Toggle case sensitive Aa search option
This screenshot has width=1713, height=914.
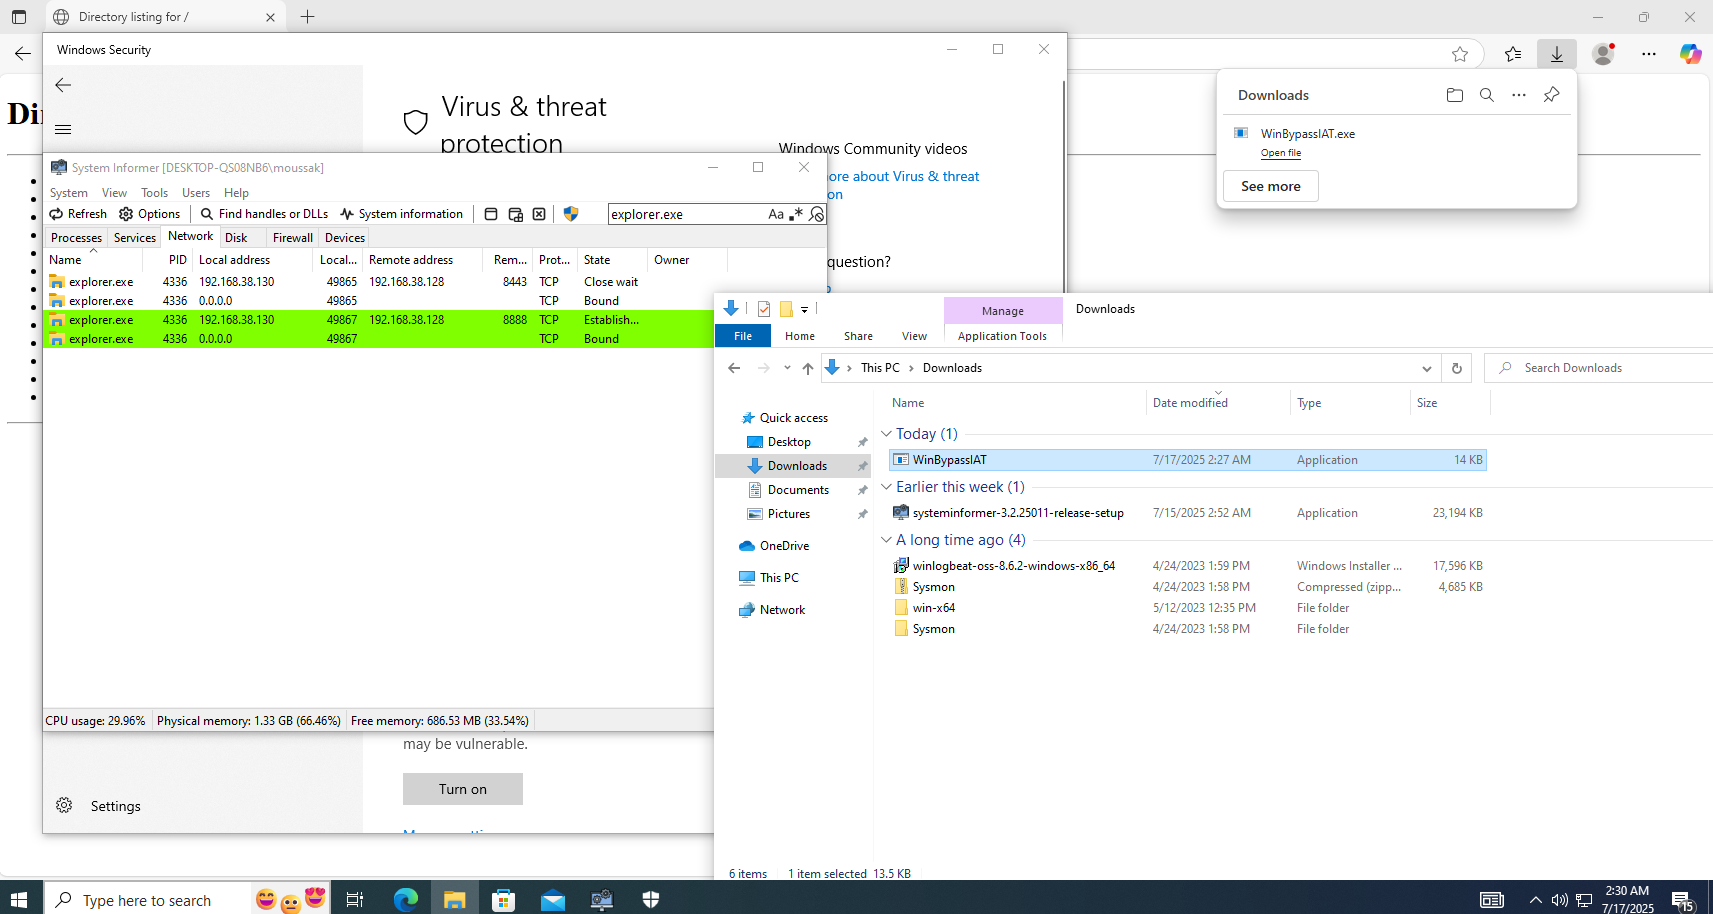(x=776, y=214)
